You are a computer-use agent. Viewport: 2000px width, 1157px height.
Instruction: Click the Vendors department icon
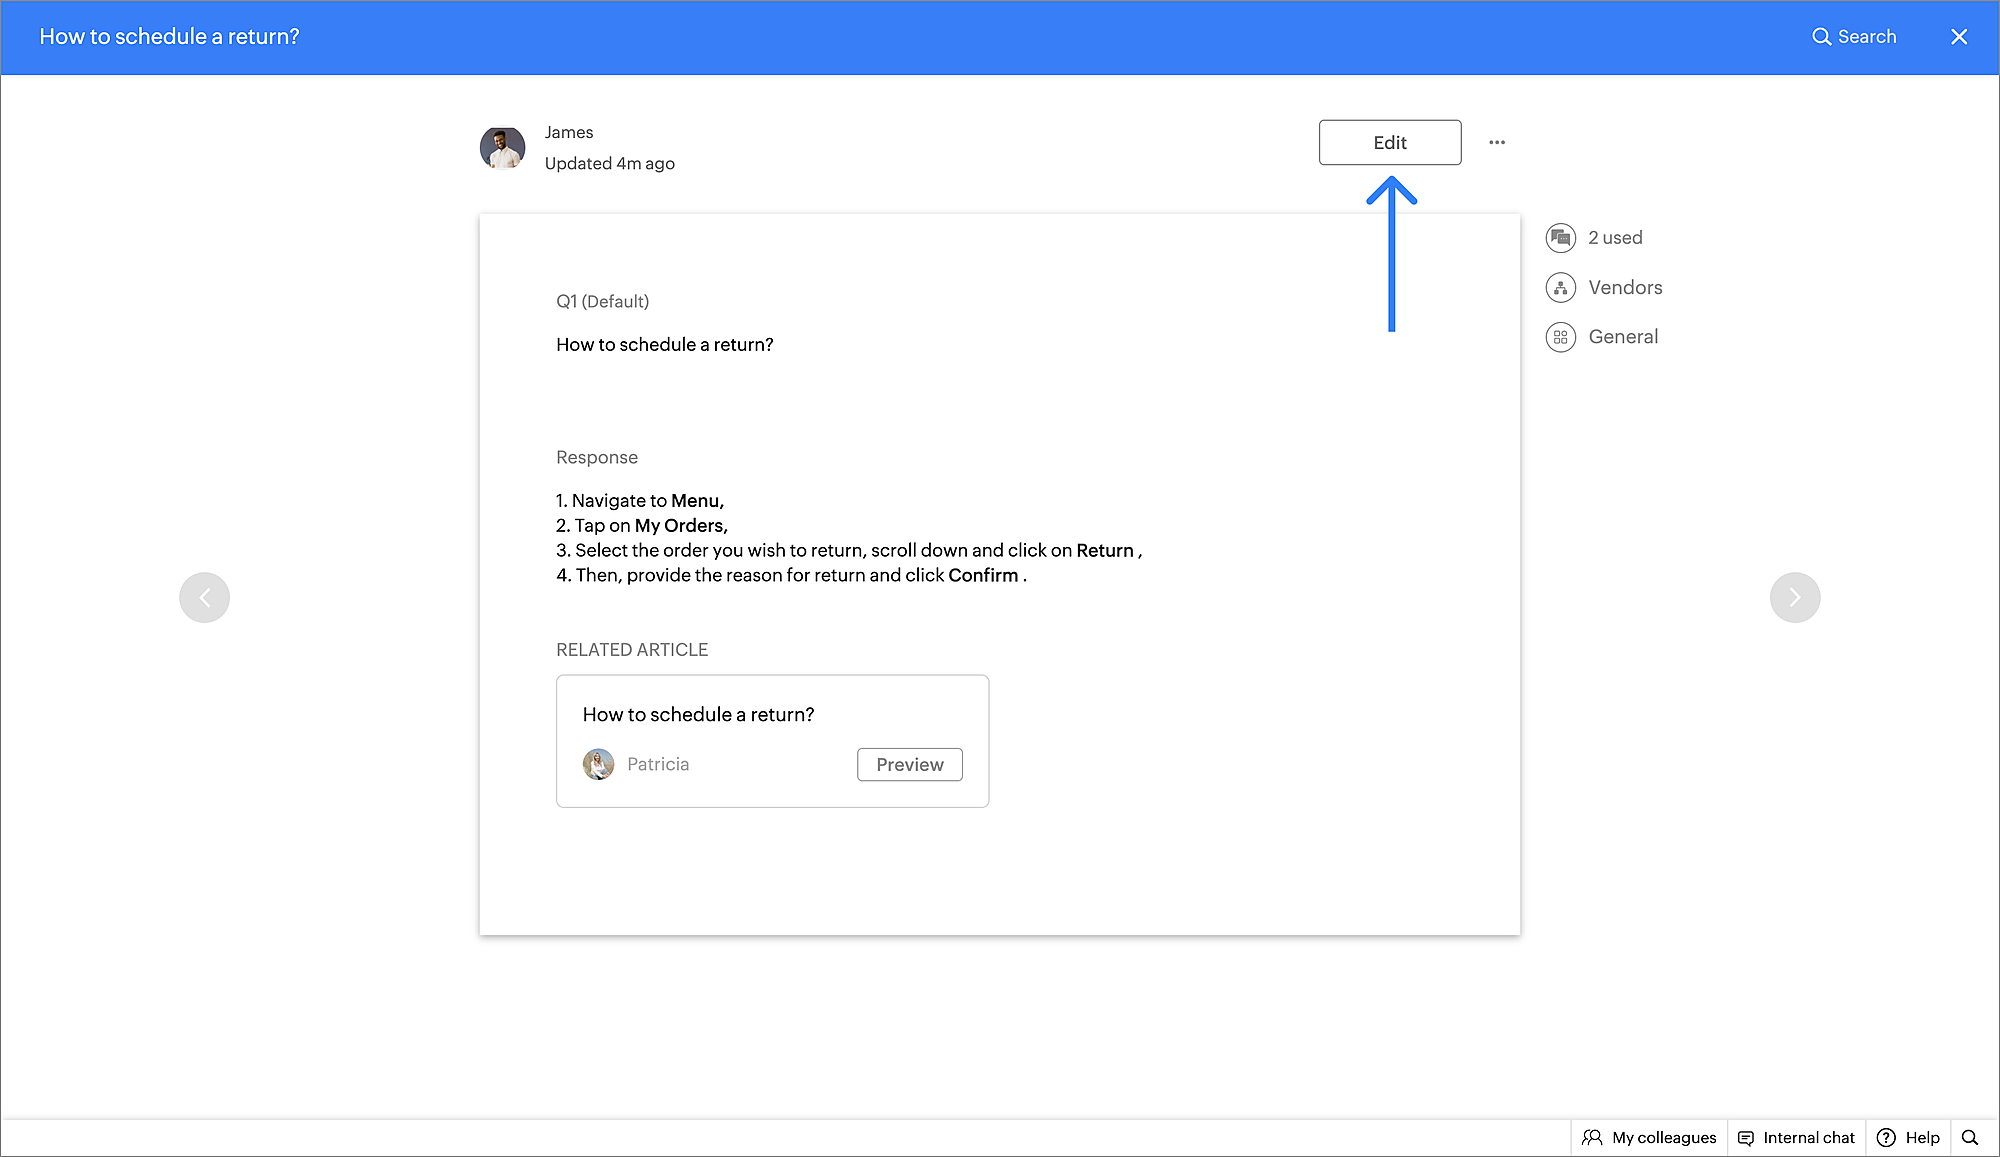coord(1560,288)
